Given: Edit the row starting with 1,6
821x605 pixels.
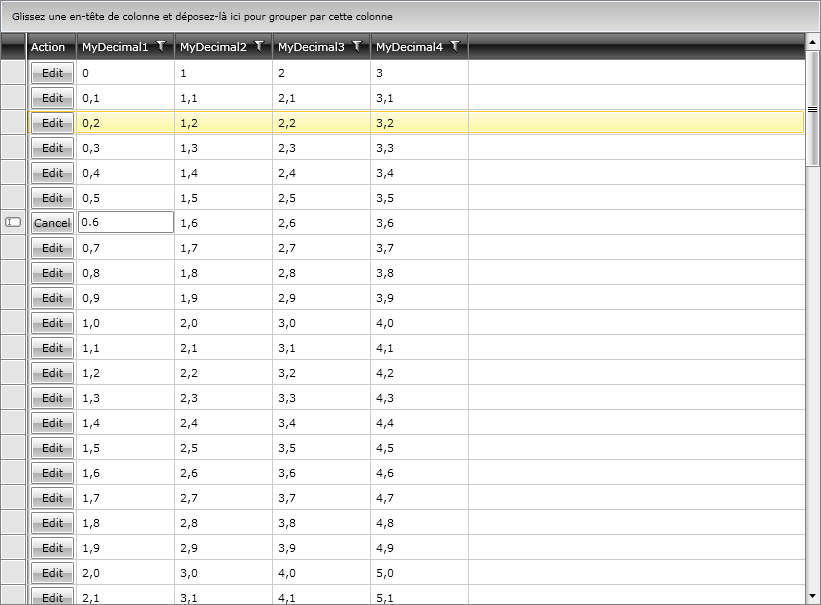Looking at the screenshot, I should click(52, 473).
